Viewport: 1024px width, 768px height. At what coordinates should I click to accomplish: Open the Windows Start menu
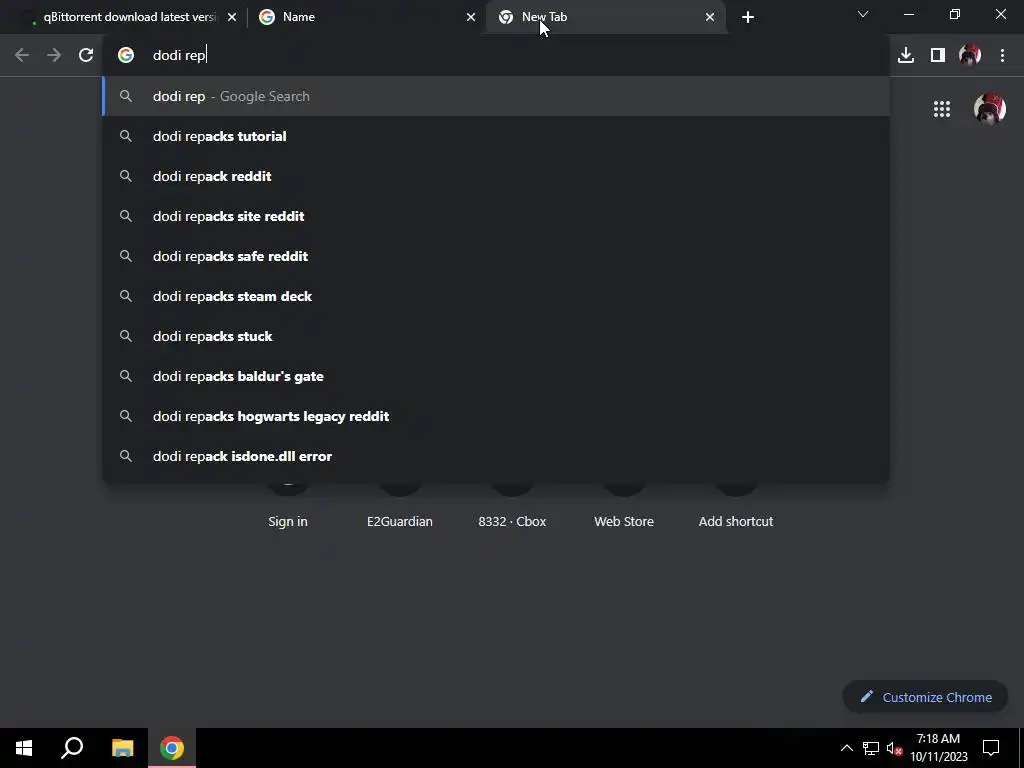[x=24, y=748]
